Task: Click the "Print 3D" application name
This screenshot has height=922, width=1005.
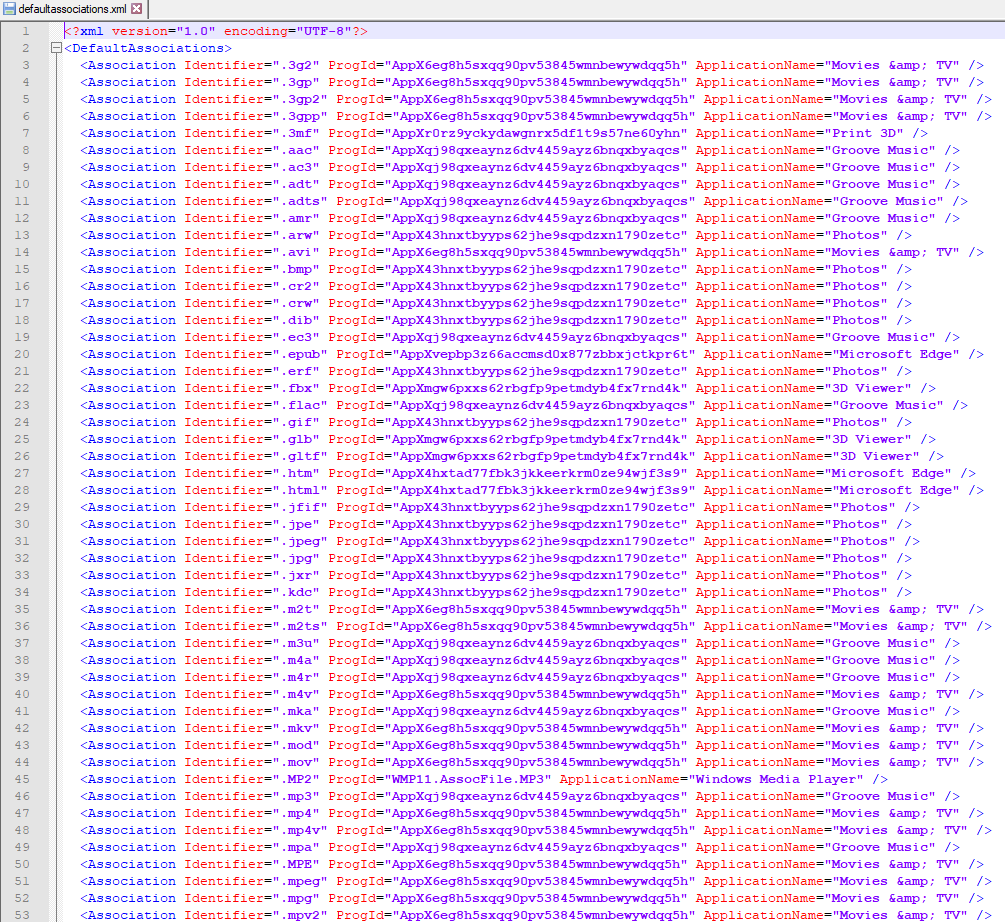Action: click(863, 133)
